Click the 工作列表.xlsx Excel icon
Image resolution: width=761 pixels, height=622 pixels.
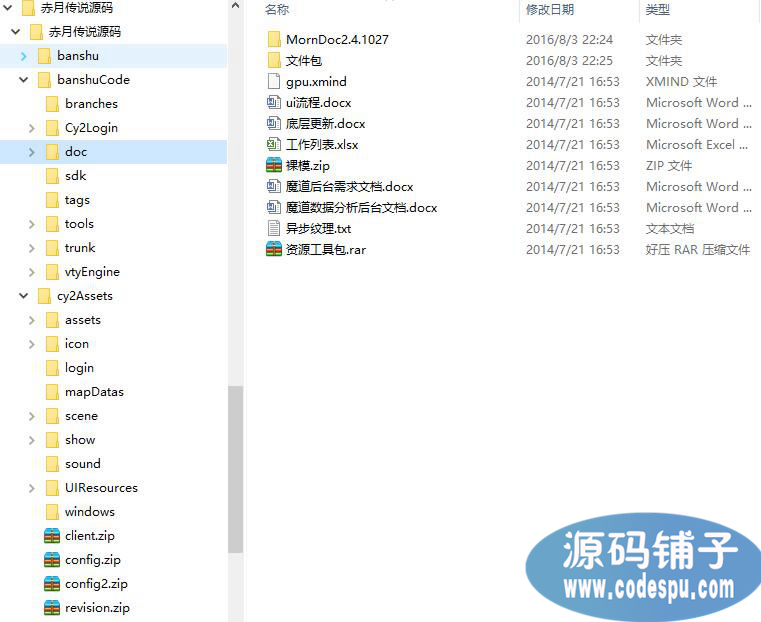pos(274,144)
